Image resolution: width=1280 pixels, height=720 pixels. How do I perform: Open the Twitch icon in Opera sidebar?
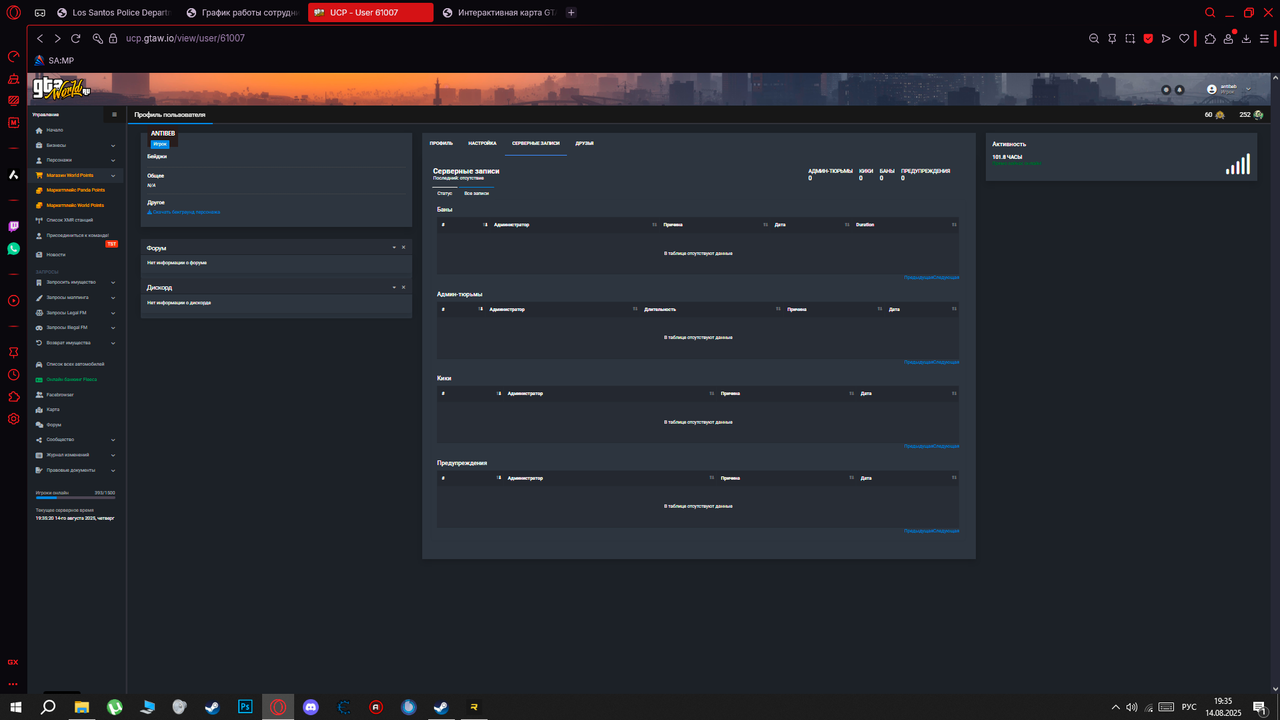(14, 227)
